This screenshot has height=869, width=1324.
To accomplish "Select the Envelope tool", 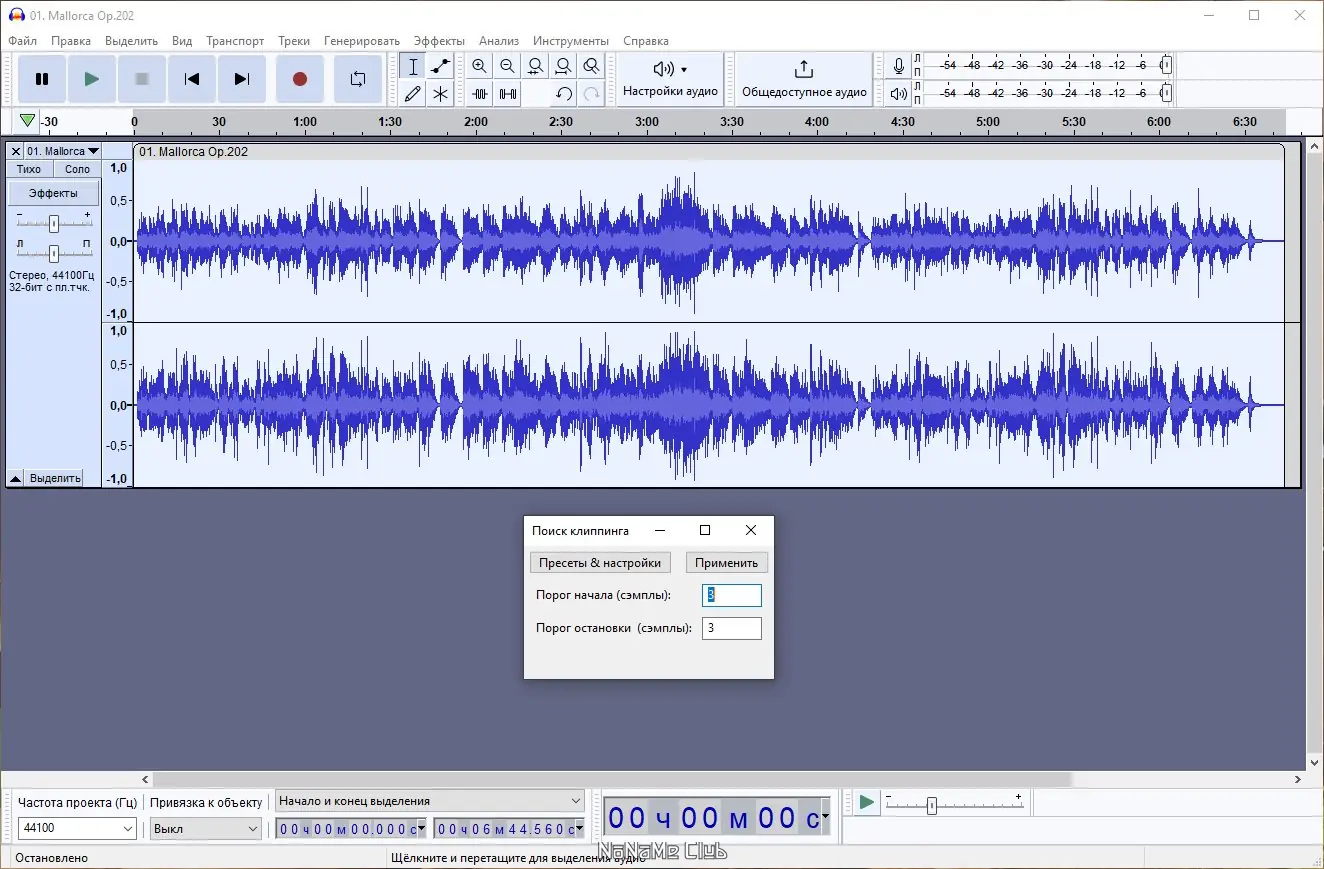I will tap(440, 67).
